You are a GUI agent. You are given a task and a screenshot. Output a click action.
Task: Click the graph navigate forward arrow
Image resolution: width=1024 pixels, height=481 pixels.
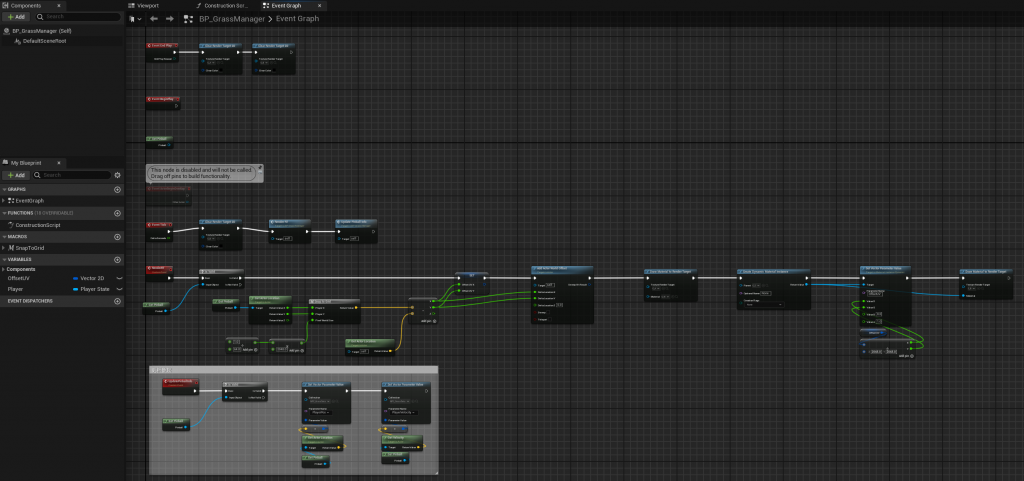[169, 19]
